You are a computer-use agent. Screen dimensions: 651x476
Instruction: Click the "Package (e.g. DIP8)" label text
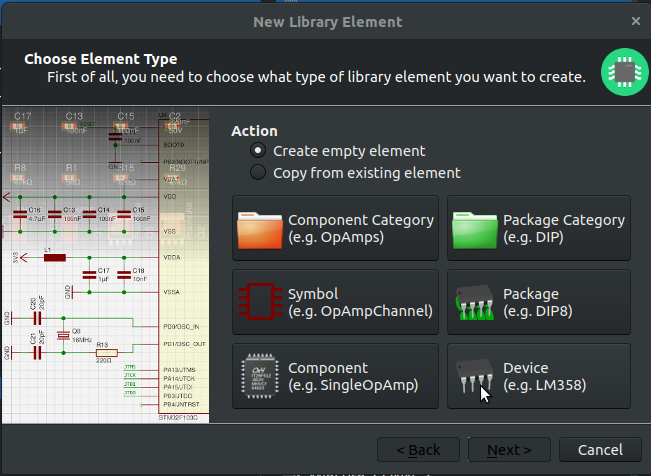coord(538,302)
